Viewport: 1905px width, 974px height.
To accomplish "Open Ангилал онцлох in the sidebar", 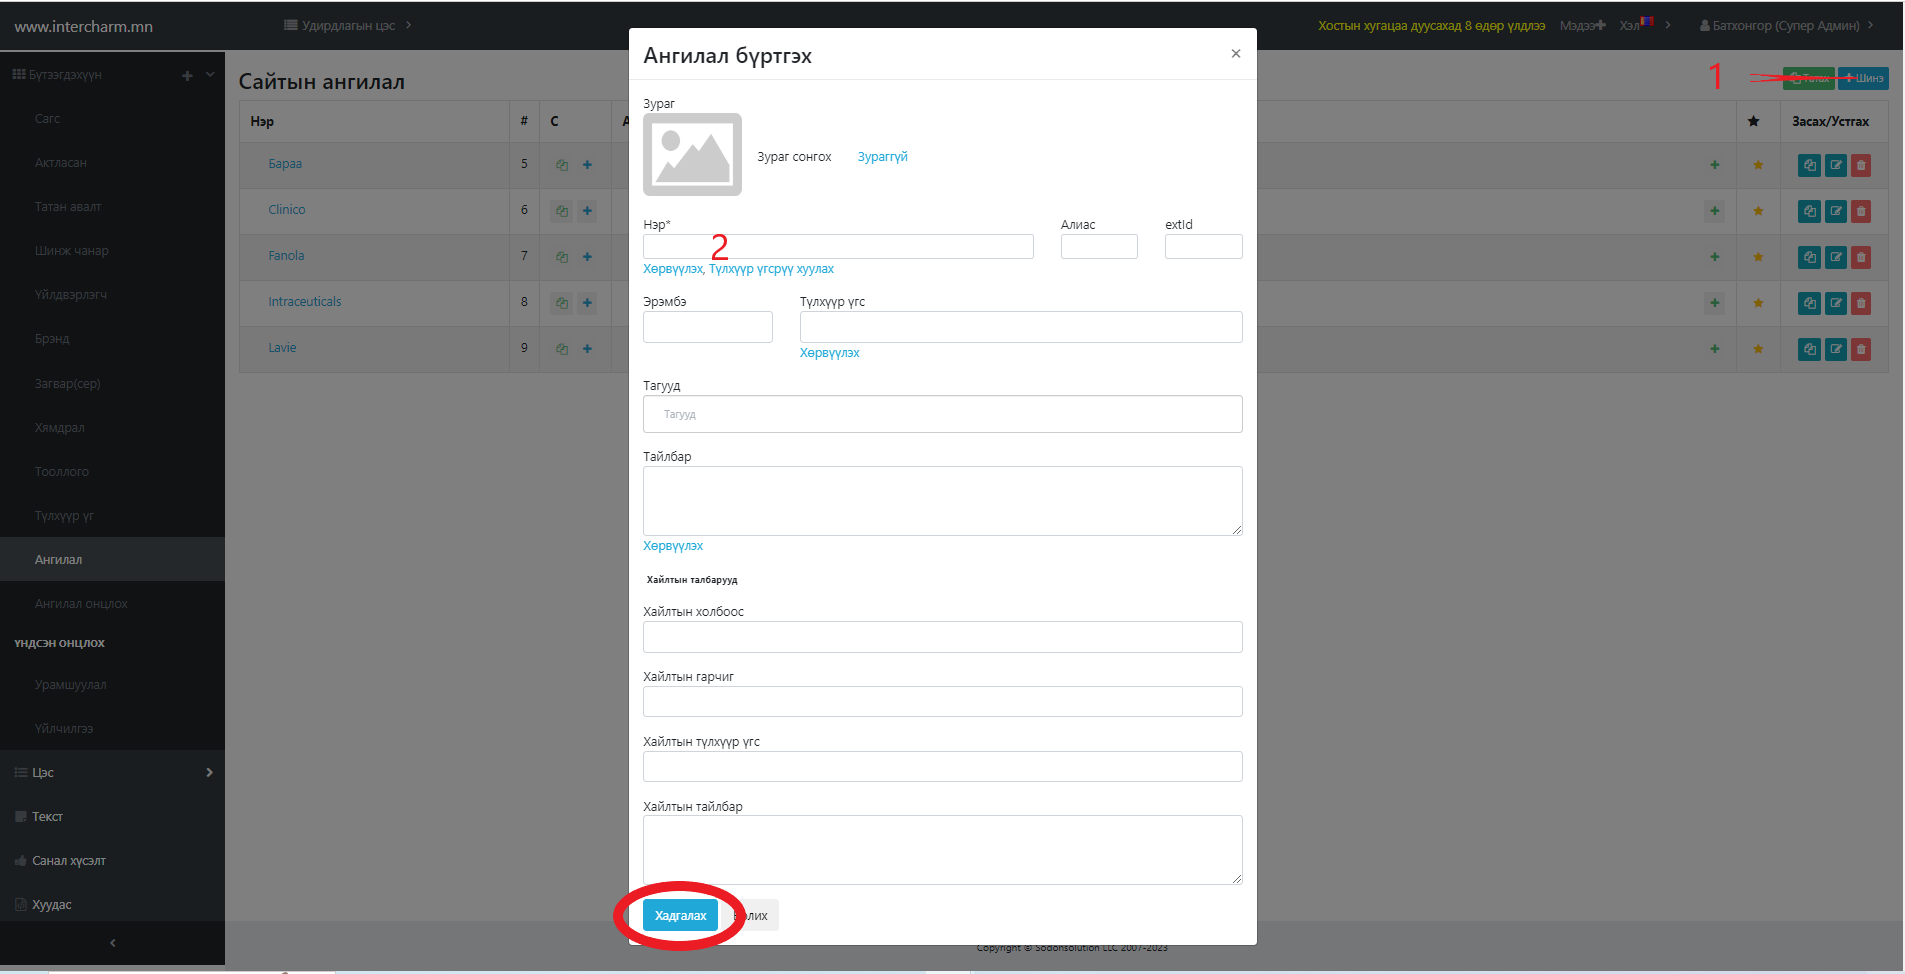I will pos(81,604).
